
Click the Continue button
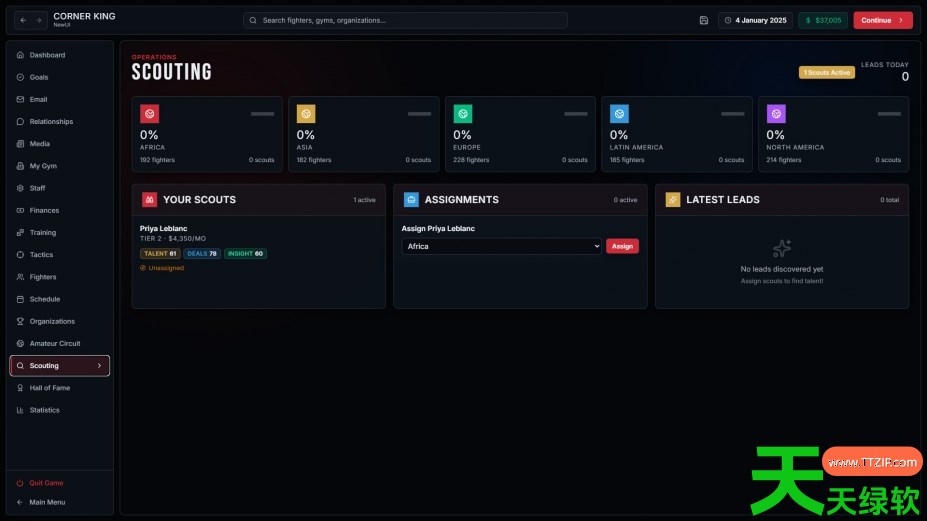pos(883,20)
